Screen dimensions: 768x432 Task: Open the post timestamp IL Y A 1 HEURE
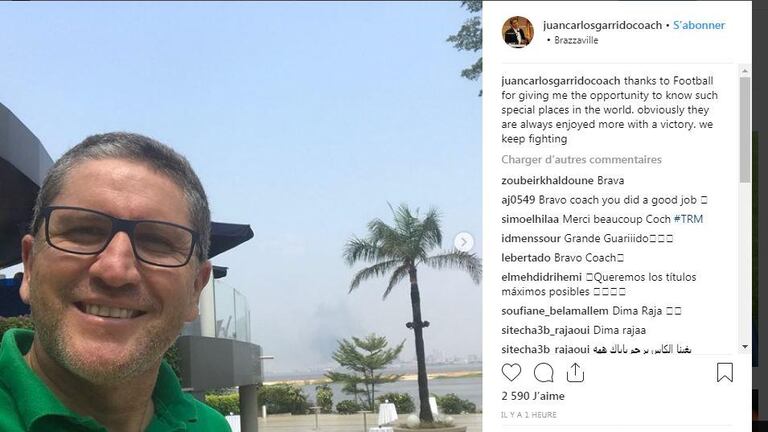(x=529, y=415)
